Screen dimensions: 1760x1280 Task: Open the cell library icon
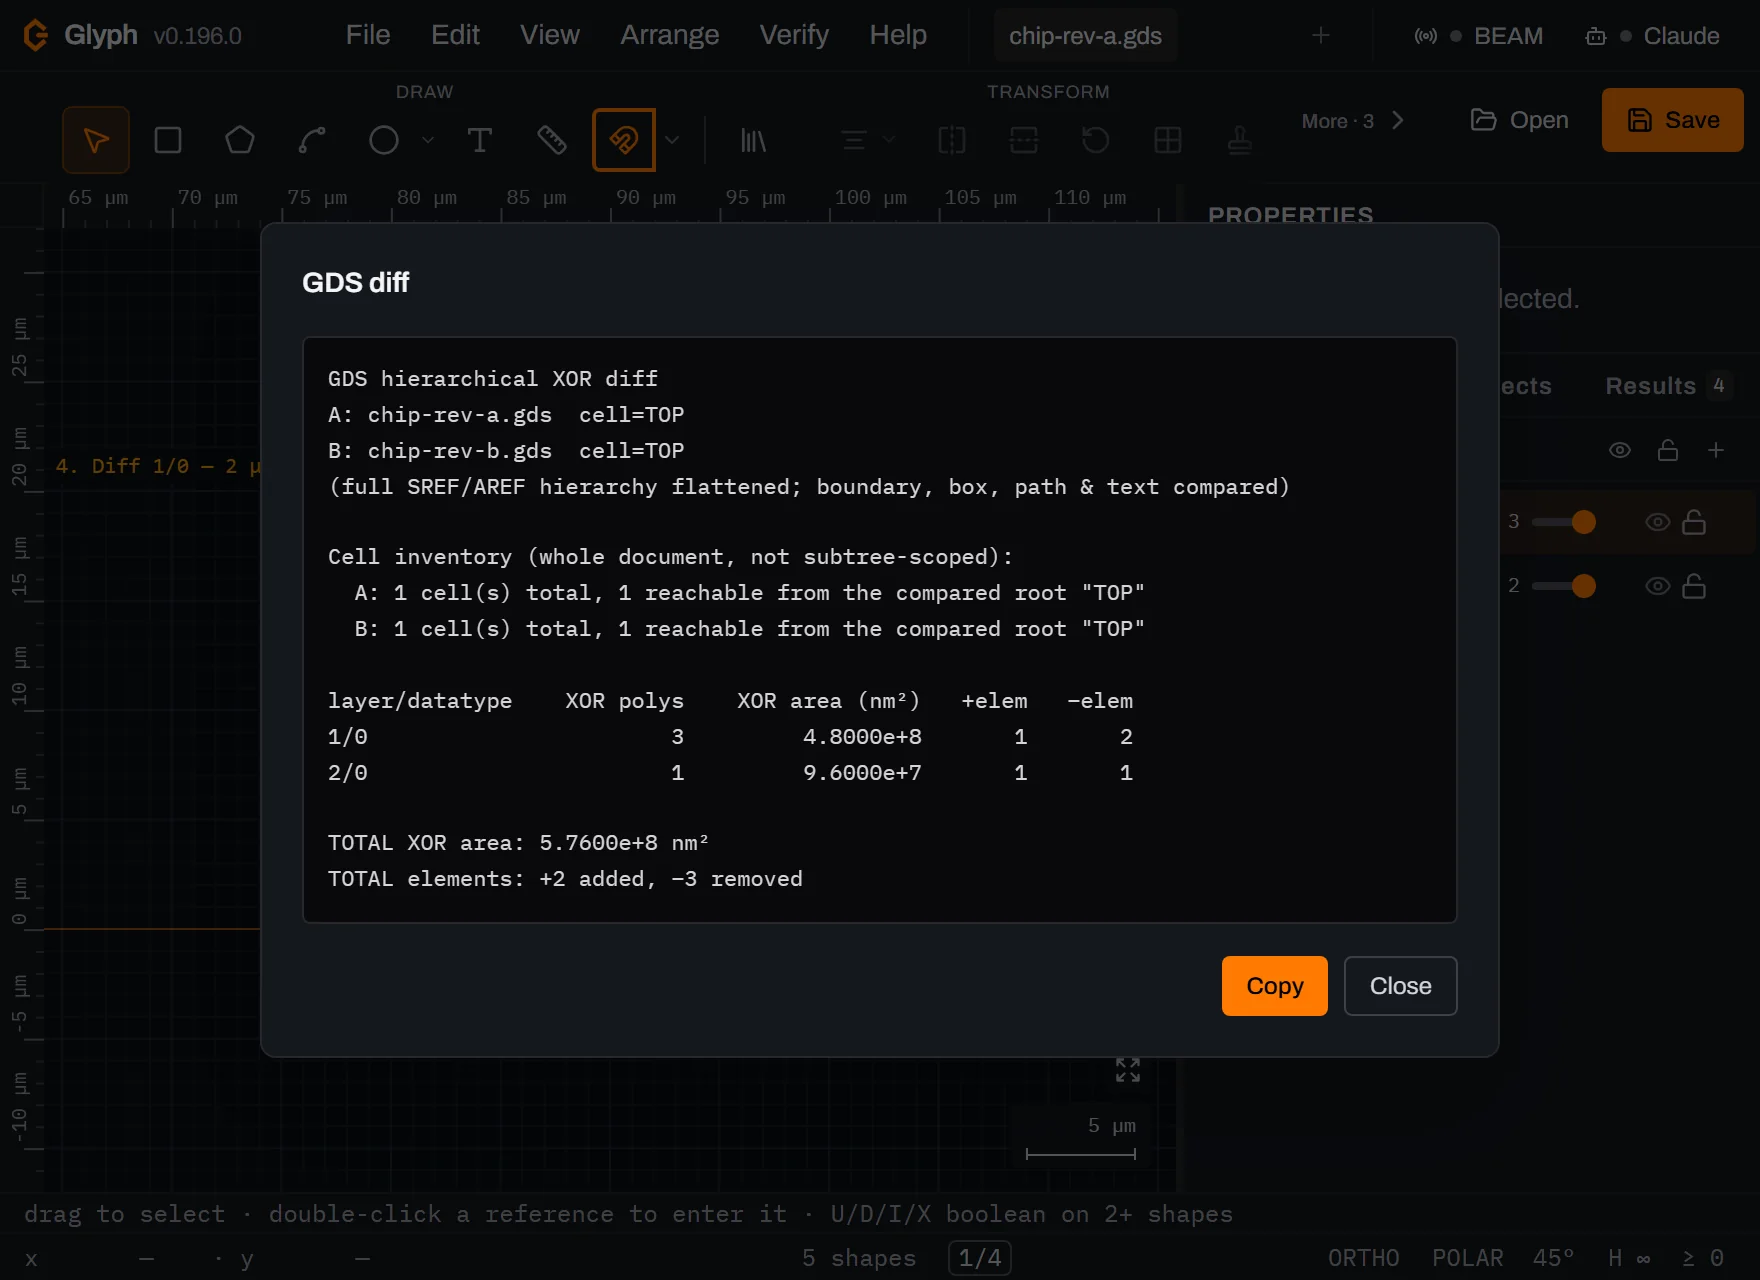[753, 140]
